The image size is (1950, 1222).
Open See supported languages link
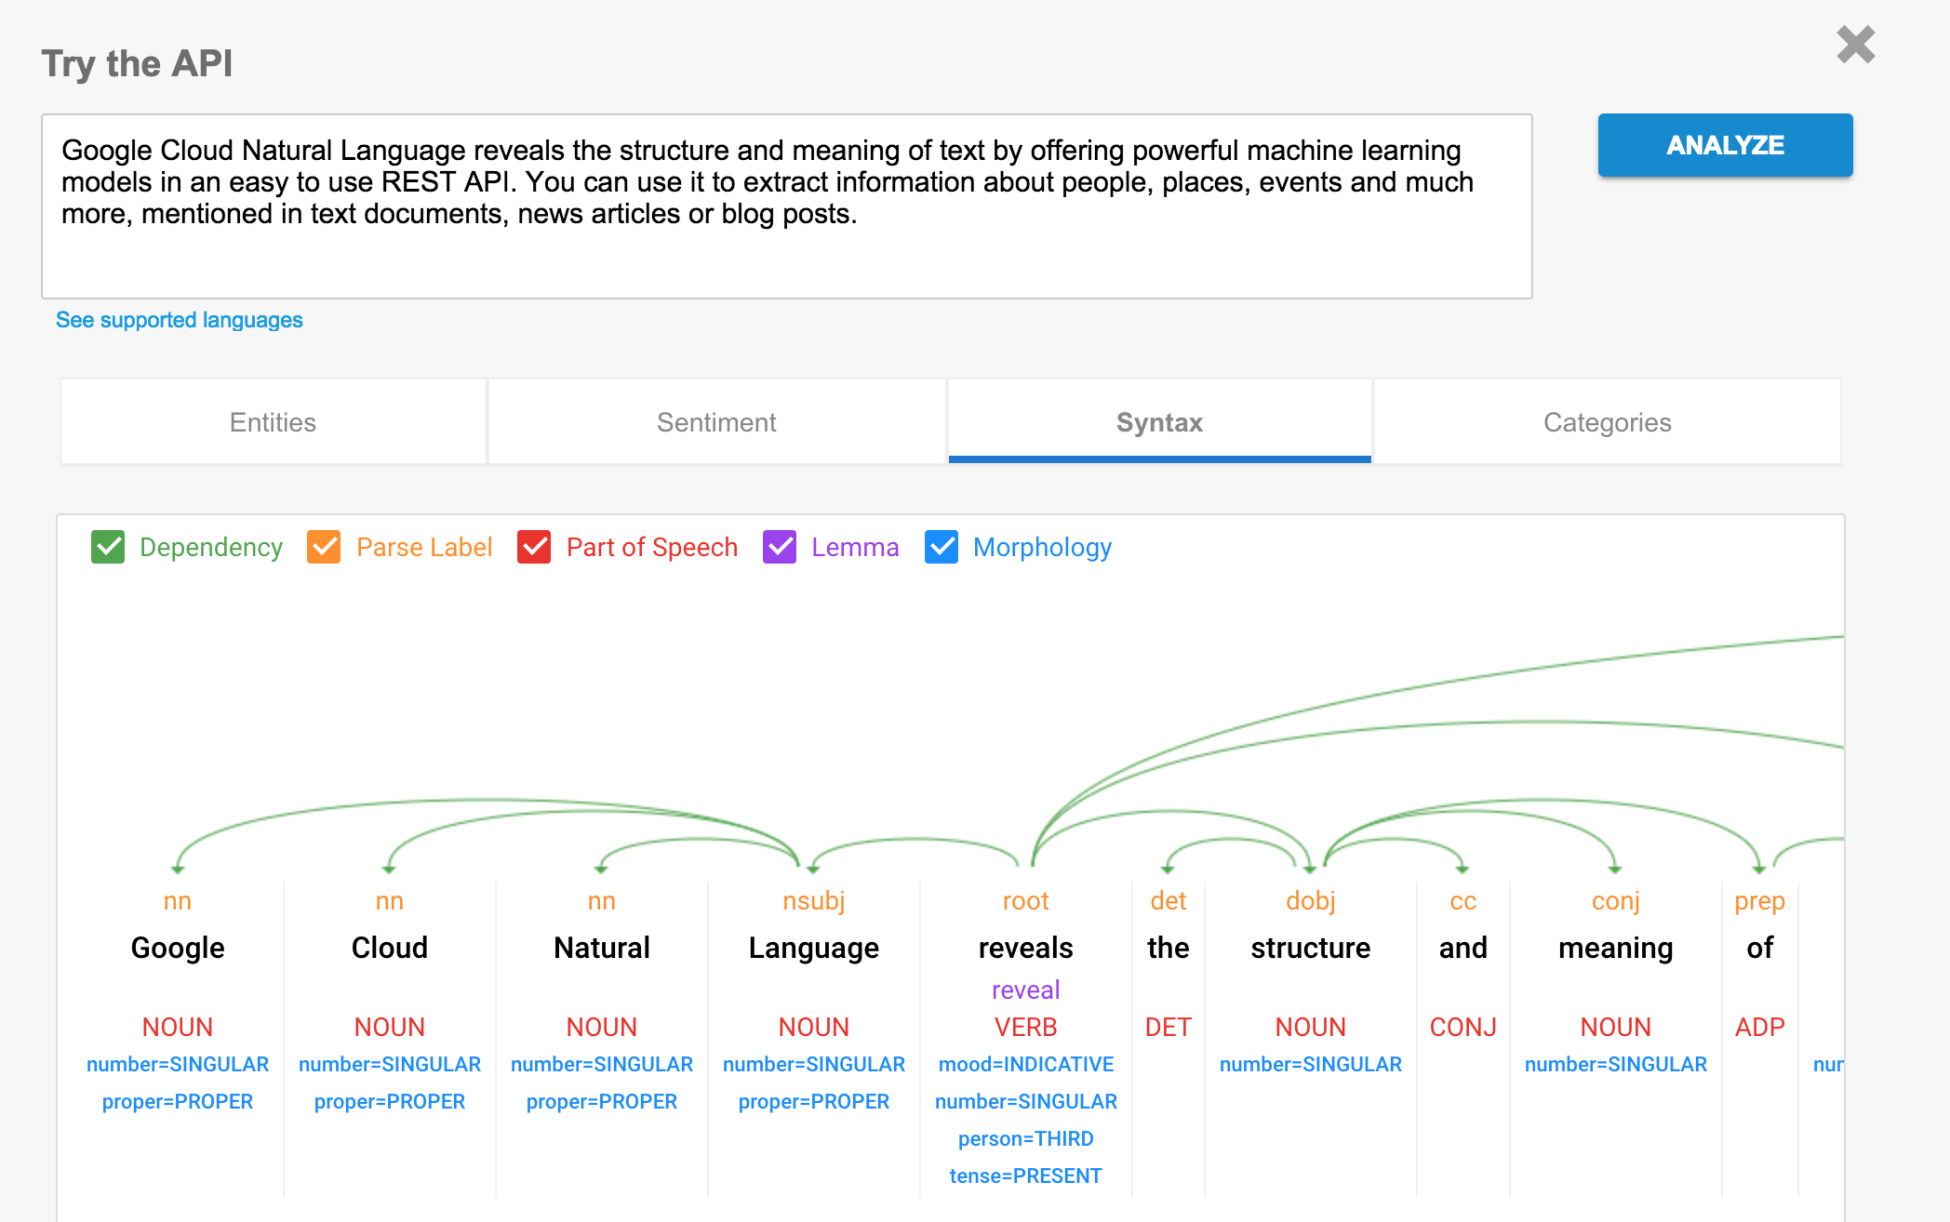click(179, 320)
